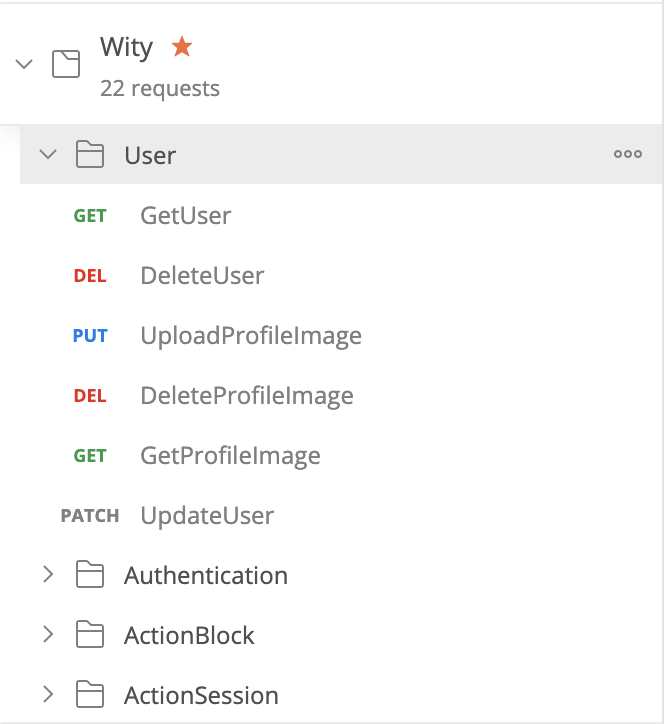This screenshot has width=664, height=724.
Task: Click the Wity collection file icon
Action: click(x=66, y=64)
